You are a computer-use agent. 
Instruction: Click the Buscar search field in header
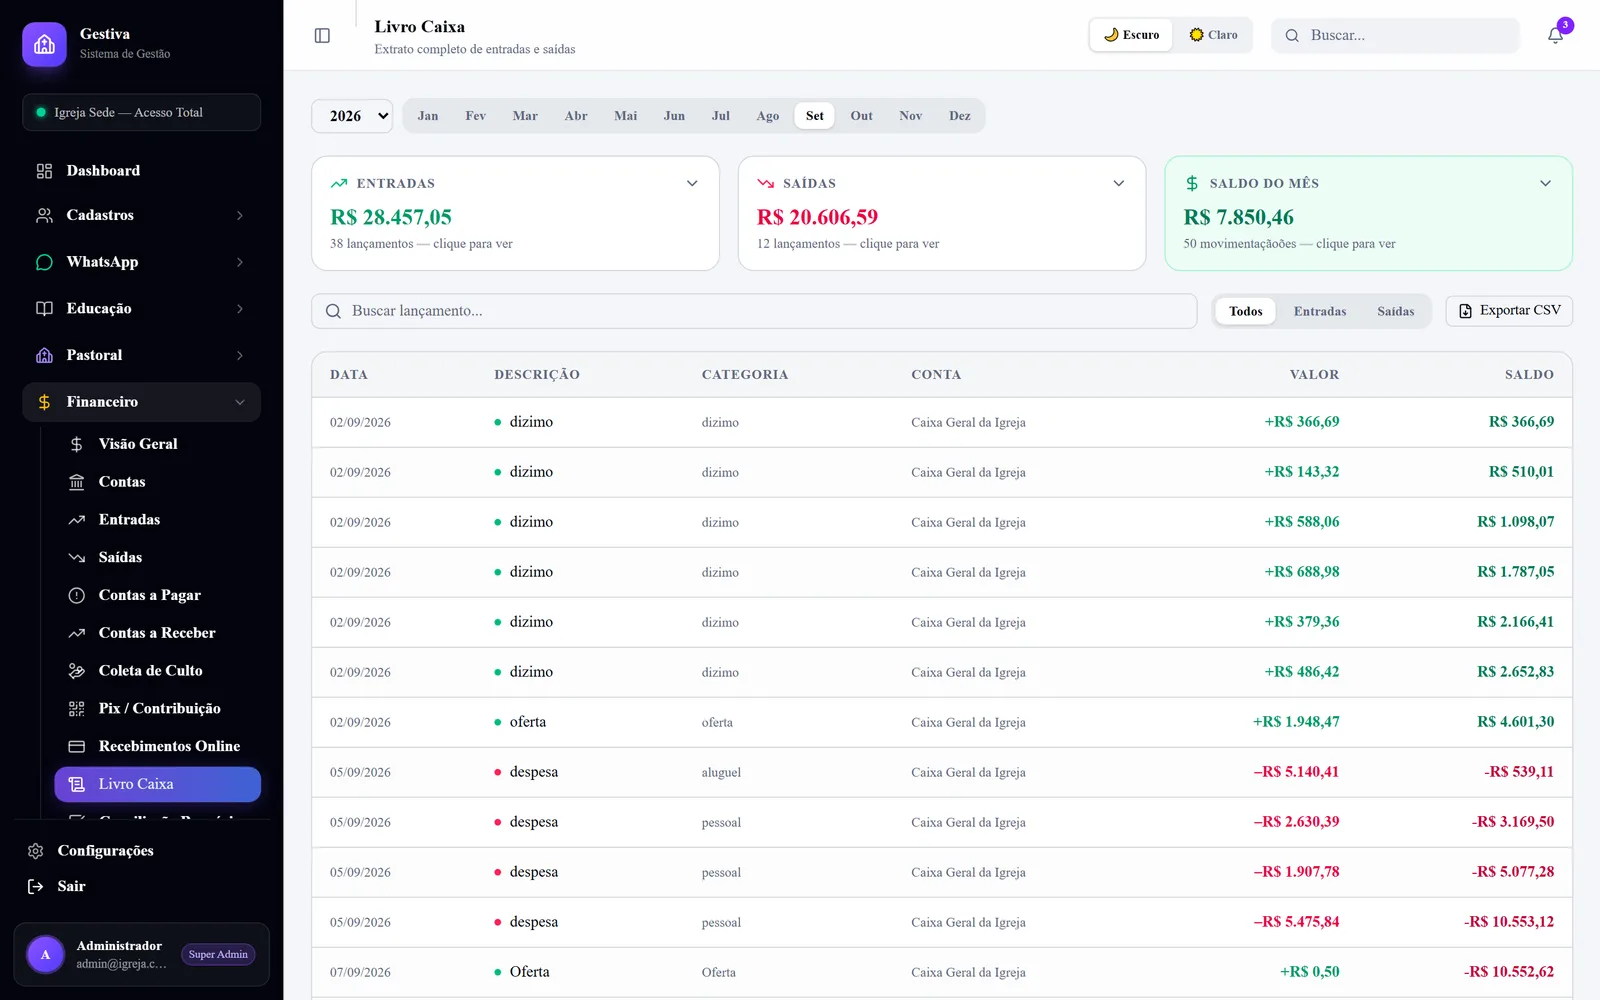tap(1396, 35)
